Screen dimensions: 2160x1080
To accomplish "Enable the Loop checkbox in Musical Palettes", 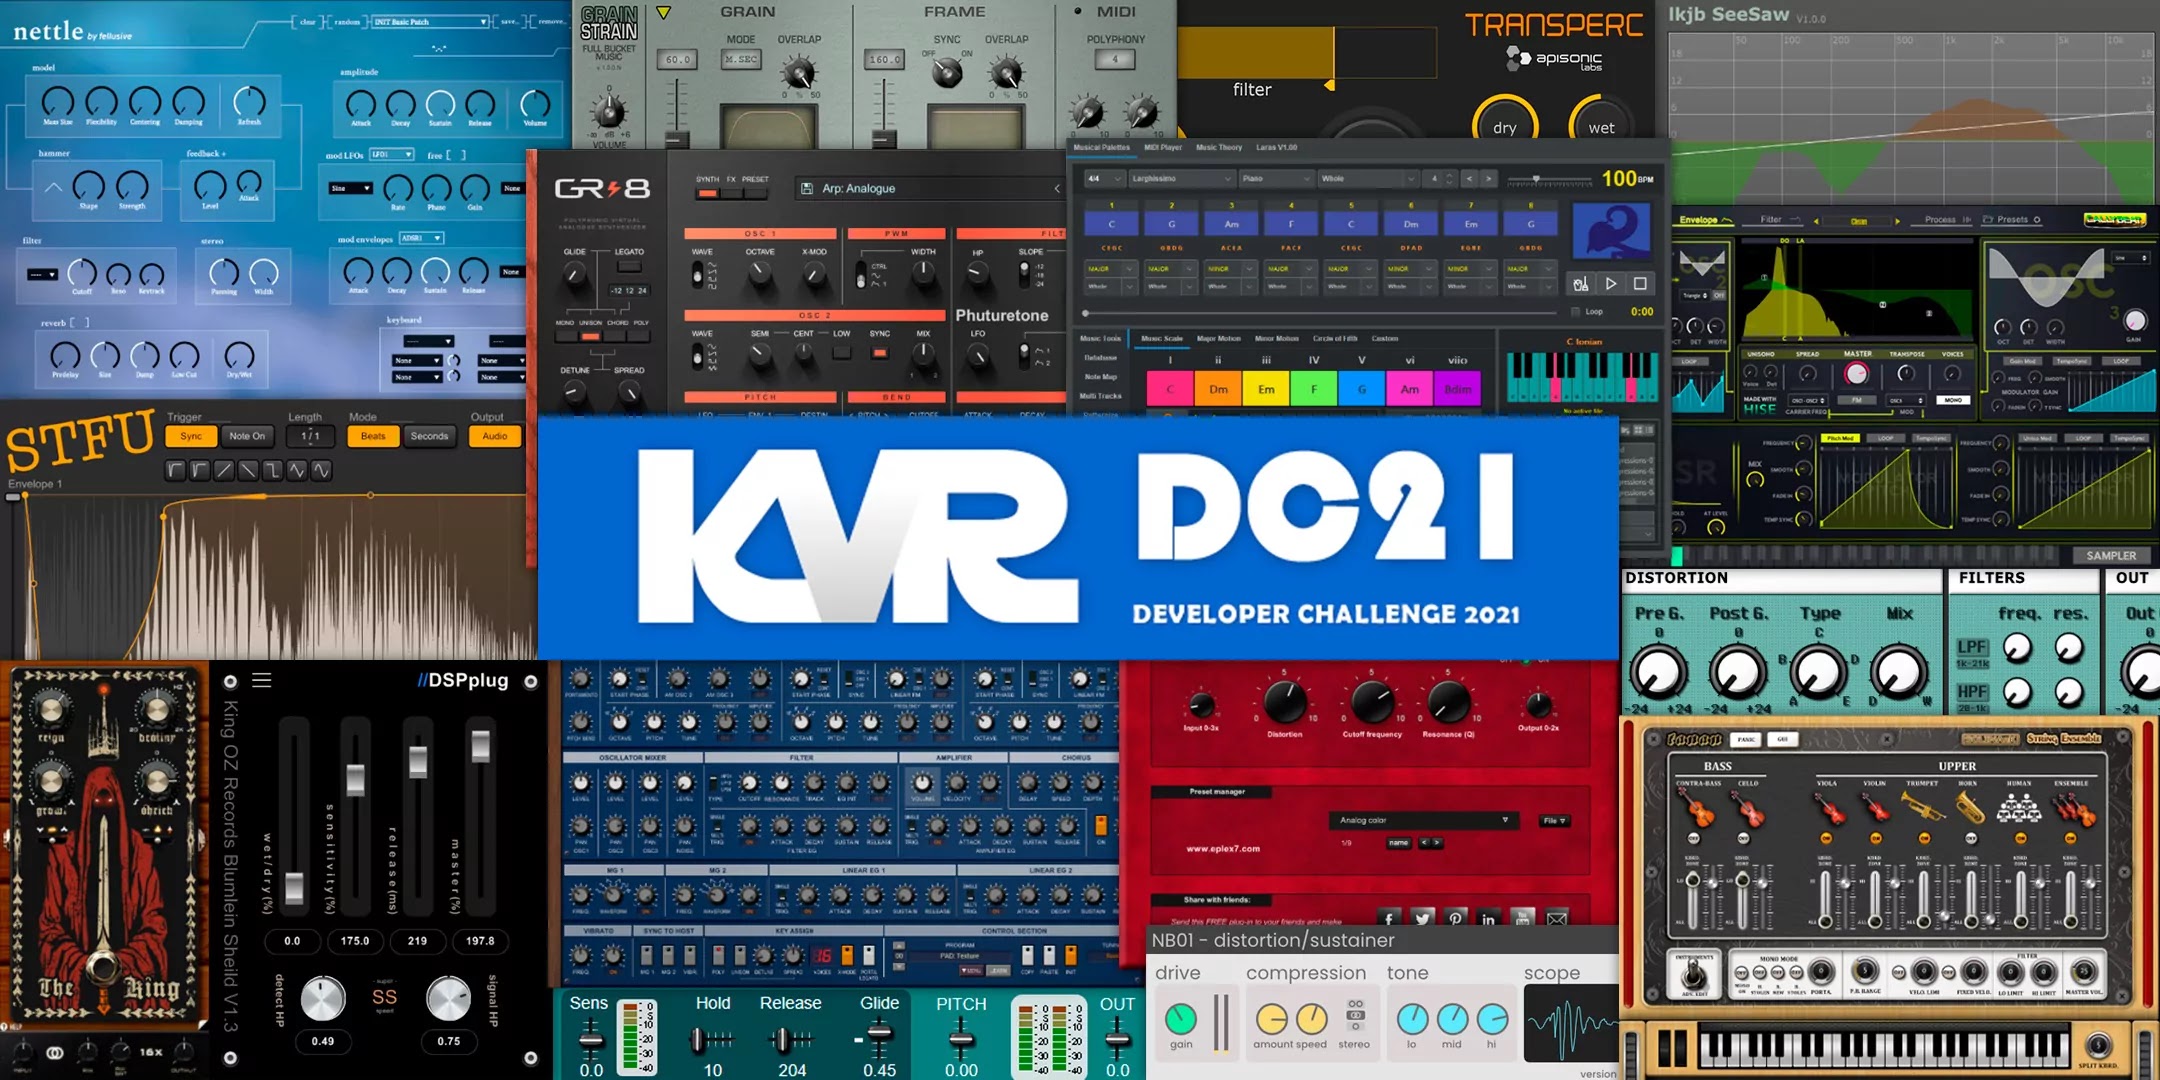I will [1575, 312].
